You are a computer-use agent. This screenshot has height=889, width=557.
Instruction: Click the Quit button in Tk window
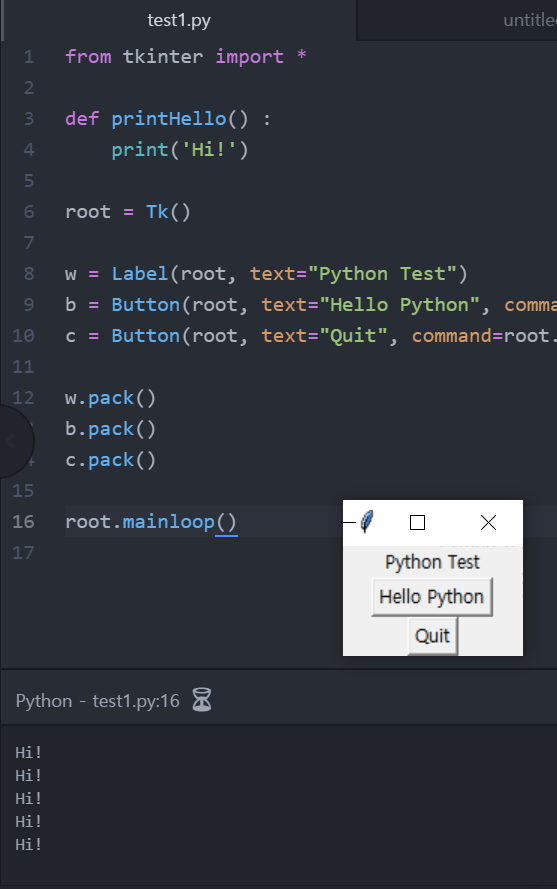click(x=432, y=636)
